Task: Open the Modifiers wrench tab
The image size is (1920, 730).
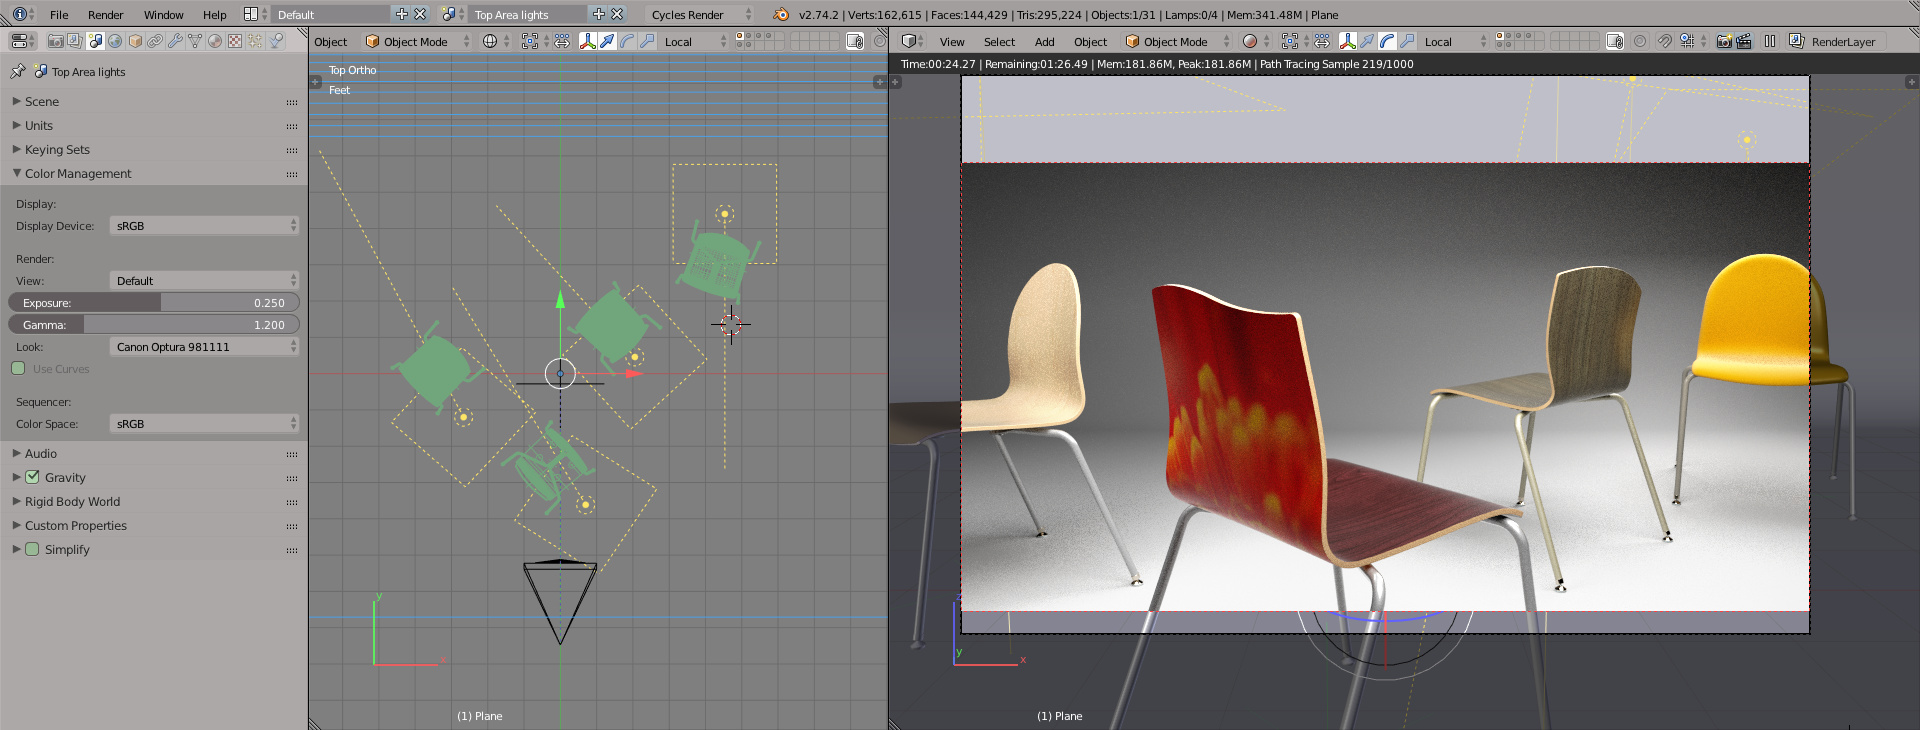Action: pyautogui.click(x=175, y=41)
